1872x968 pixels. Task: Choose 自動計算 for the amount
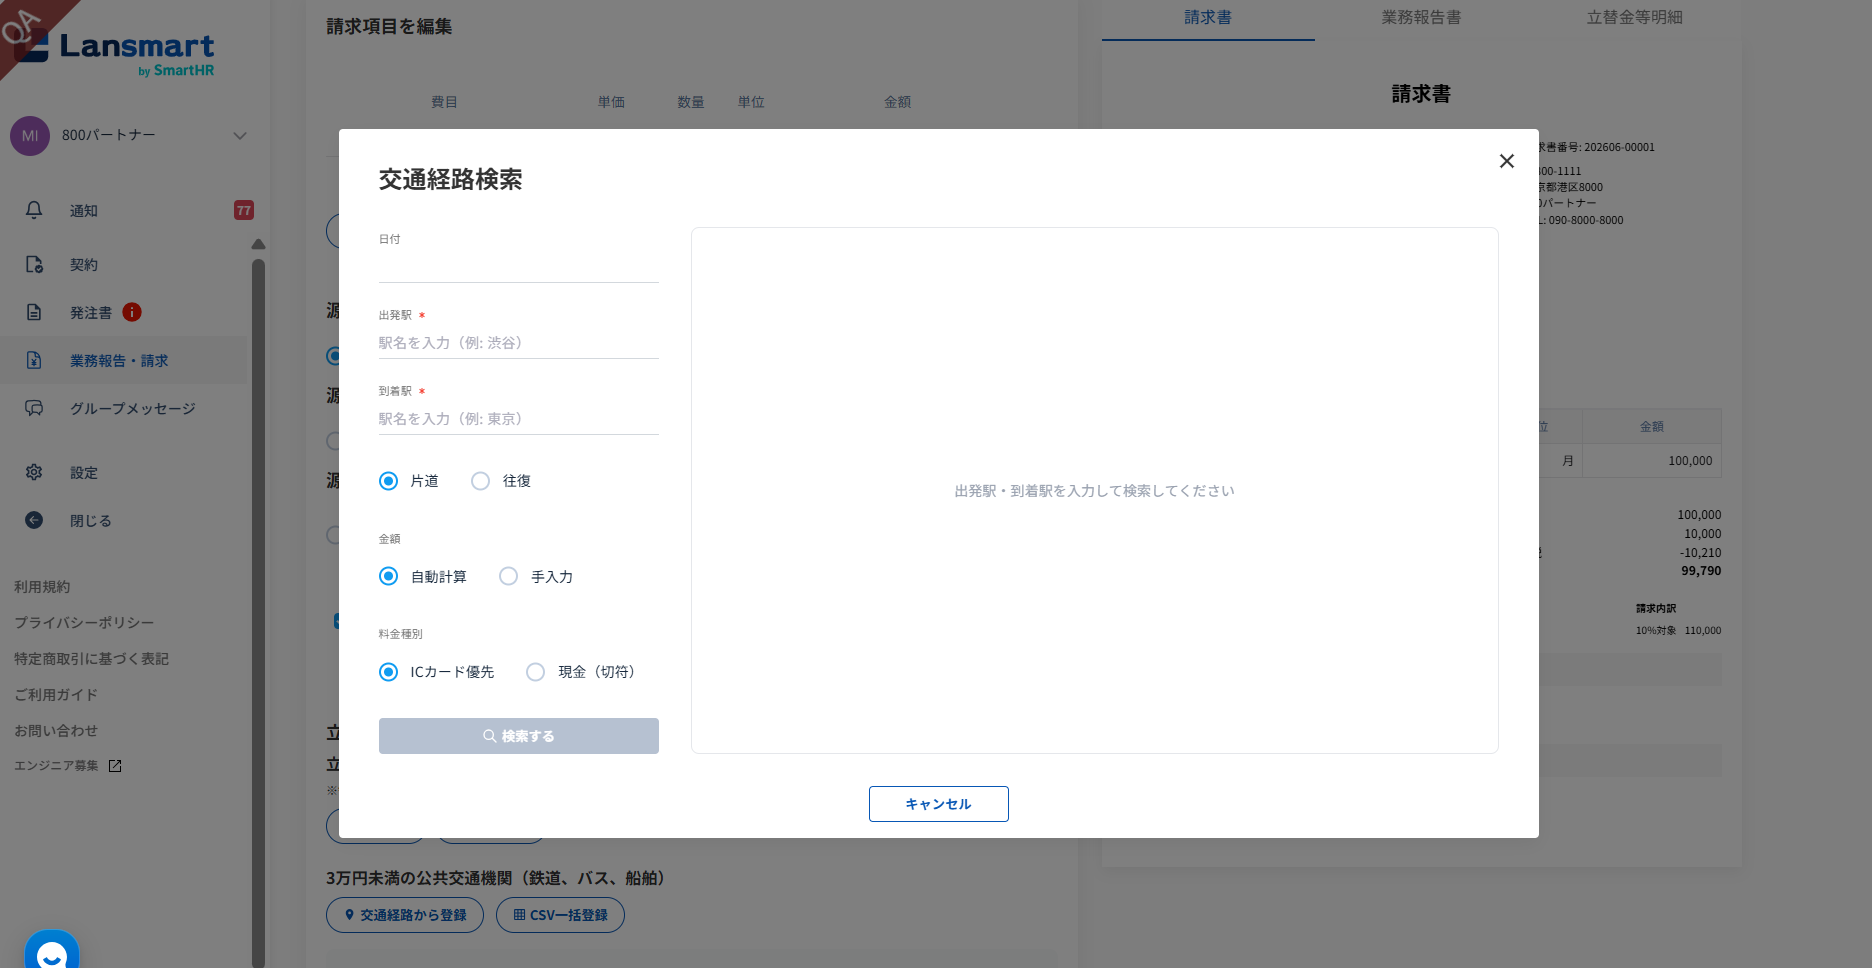pyautogui.click(x=389, y=576)
